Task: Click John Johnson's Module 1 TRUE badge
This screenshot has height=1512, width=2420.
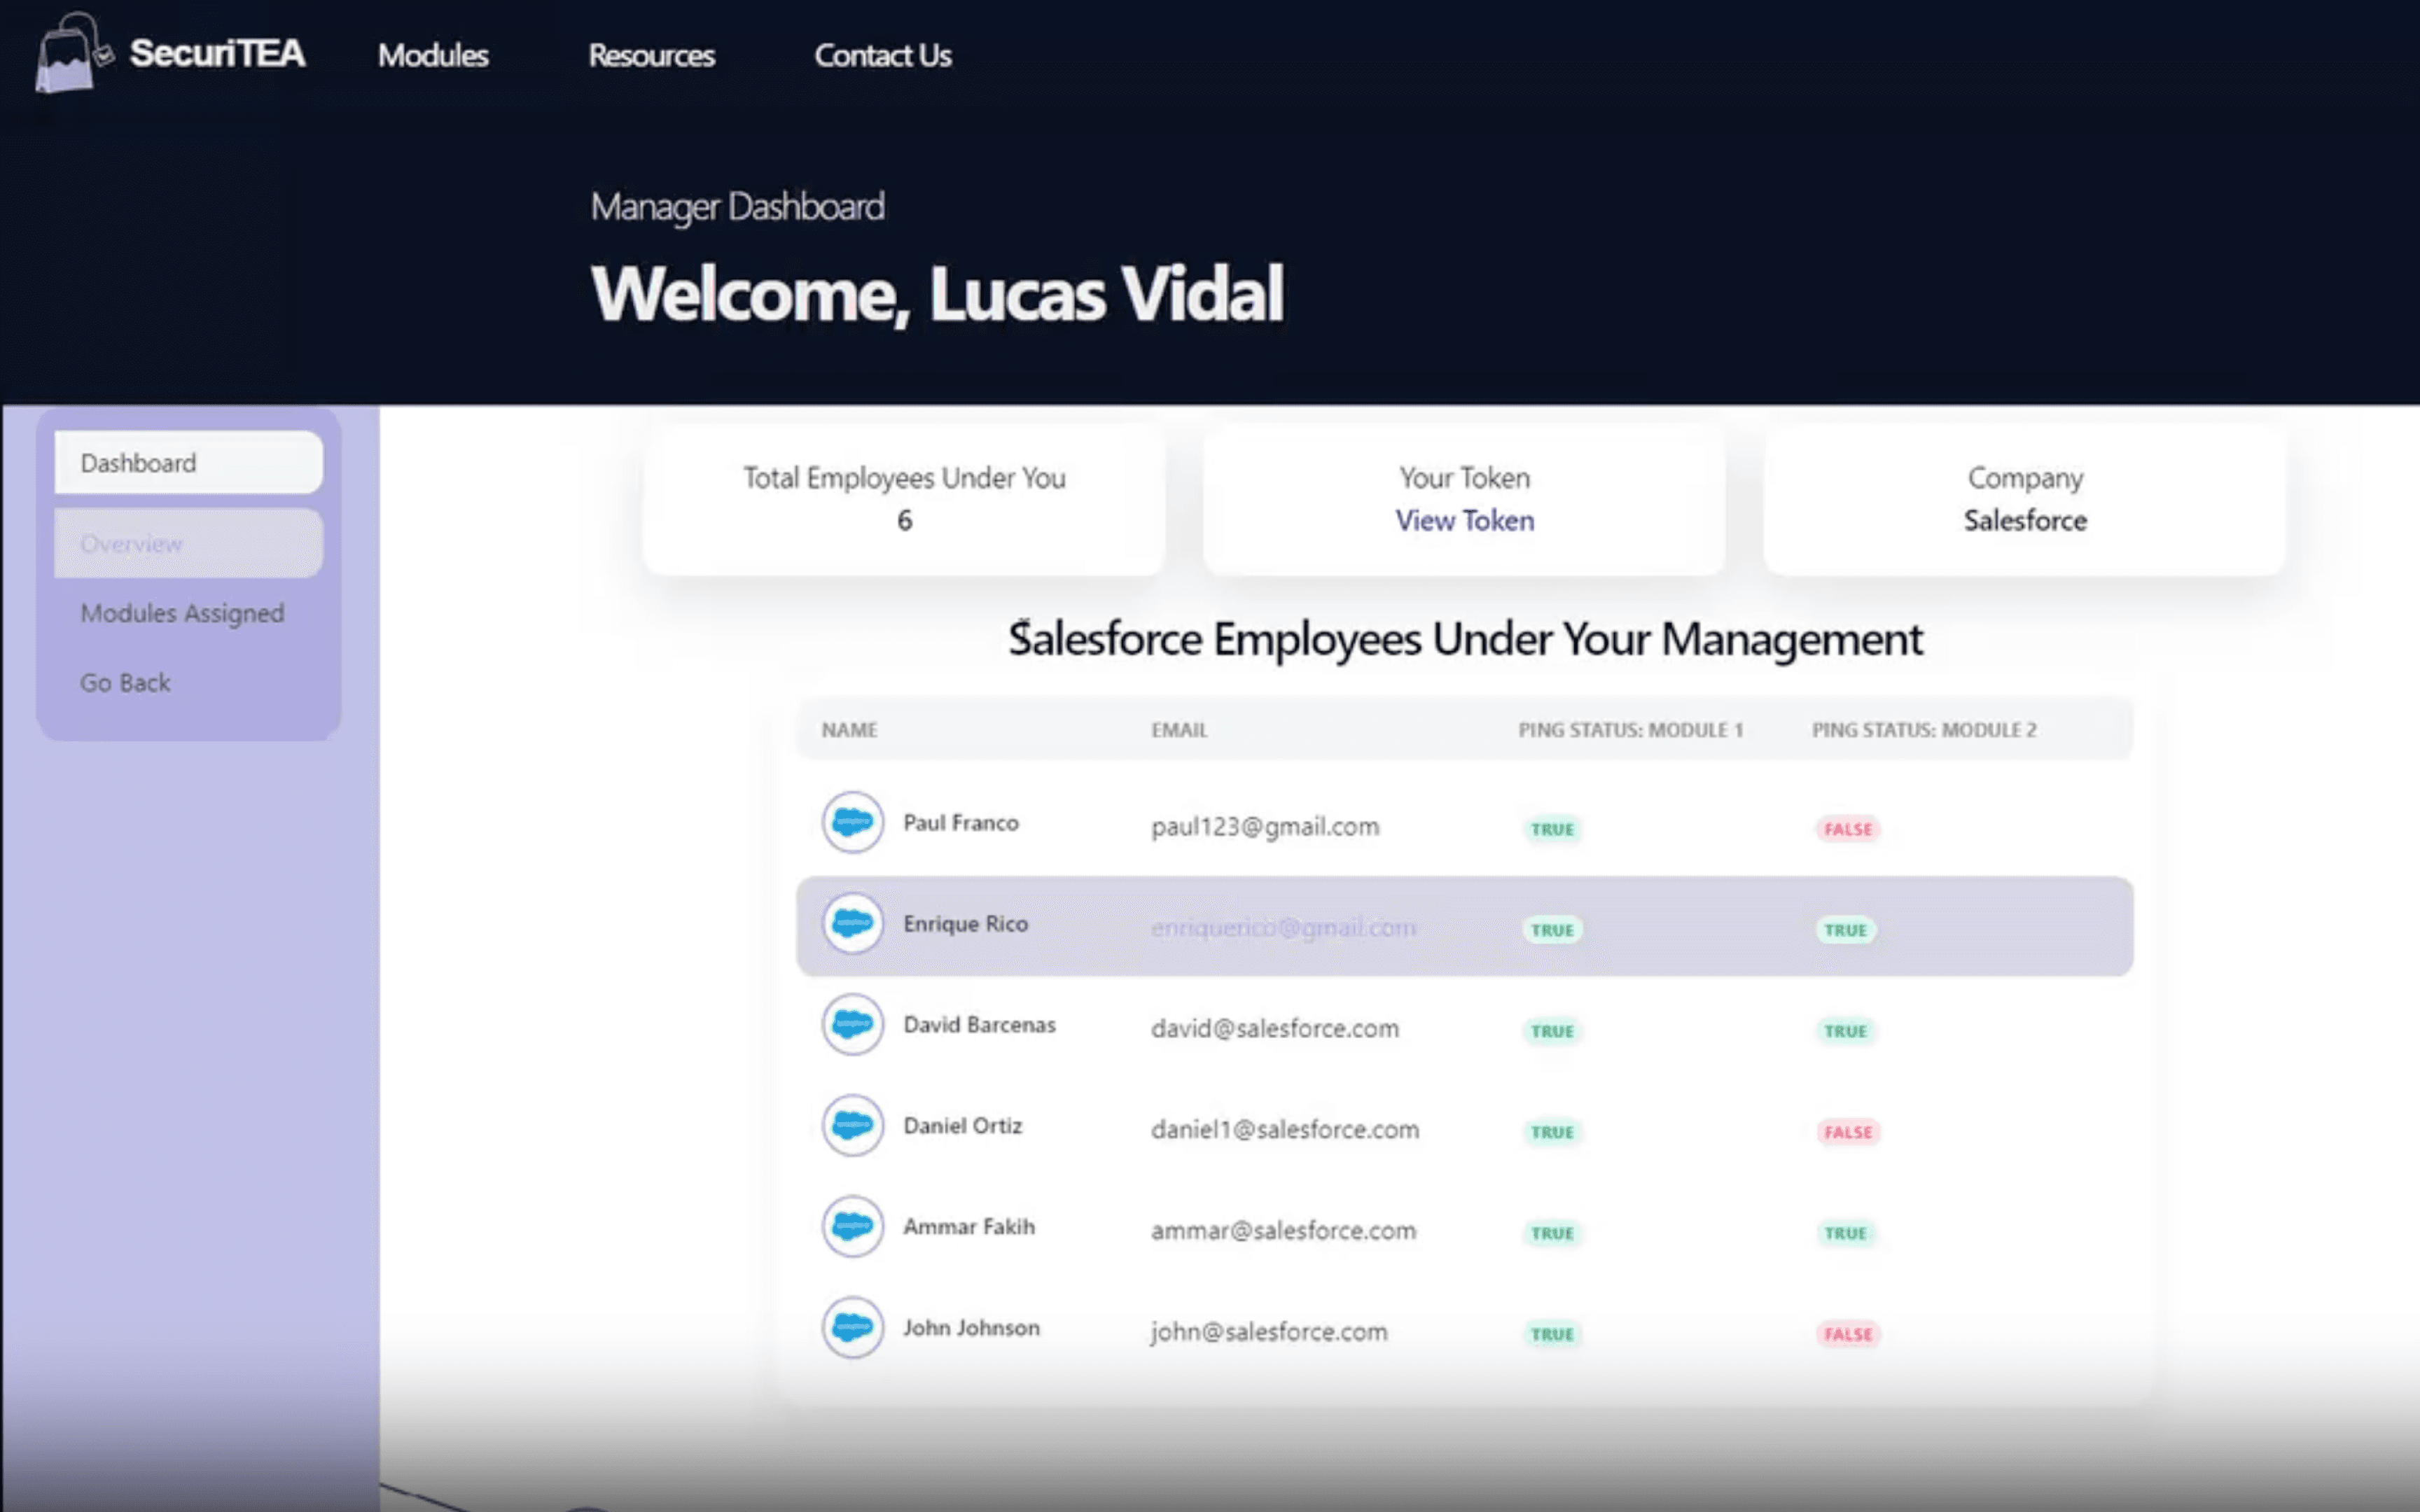Action: point(1552,1334)
